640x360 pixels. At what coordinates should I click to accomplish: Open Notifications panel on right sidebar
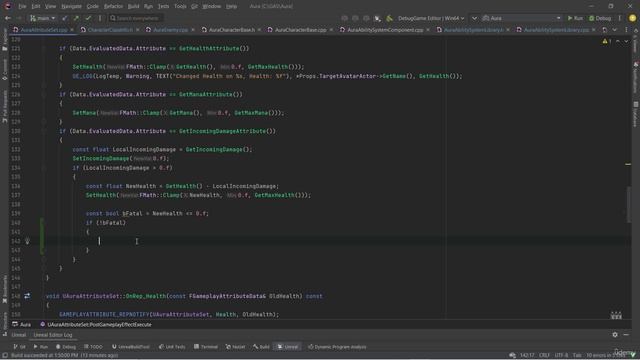point(636,78)
